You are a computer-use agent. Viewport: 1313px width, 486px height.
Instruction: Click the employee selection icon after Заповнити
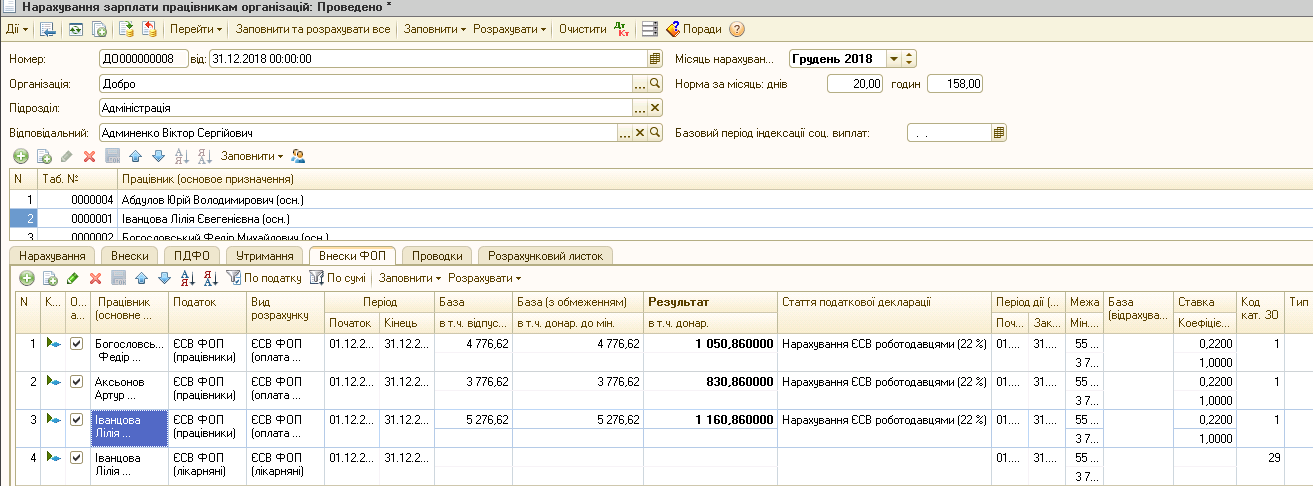point(298,156)
